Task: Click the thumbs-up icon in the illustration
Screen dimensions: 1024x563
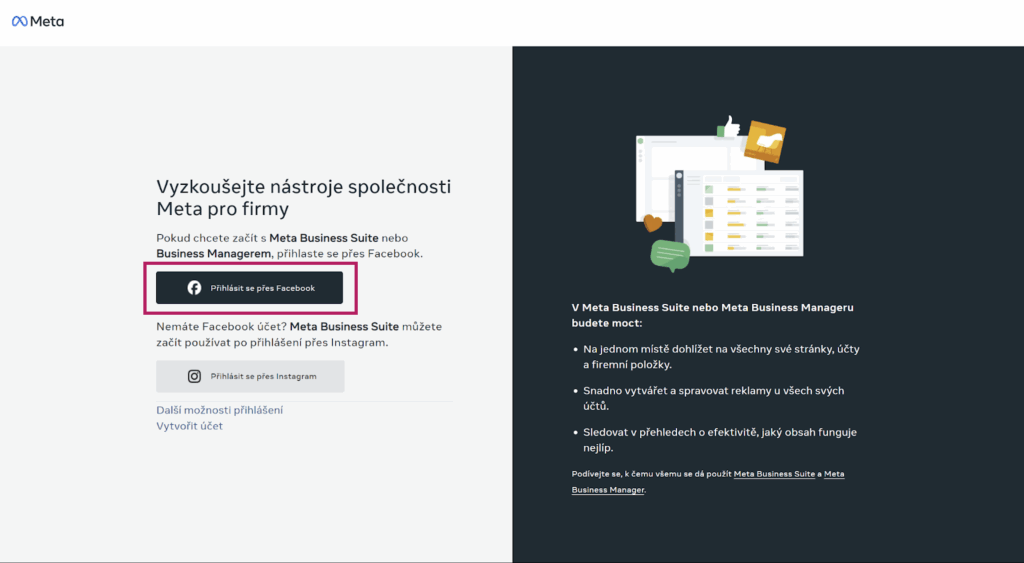Action: (x=727, y=127)
